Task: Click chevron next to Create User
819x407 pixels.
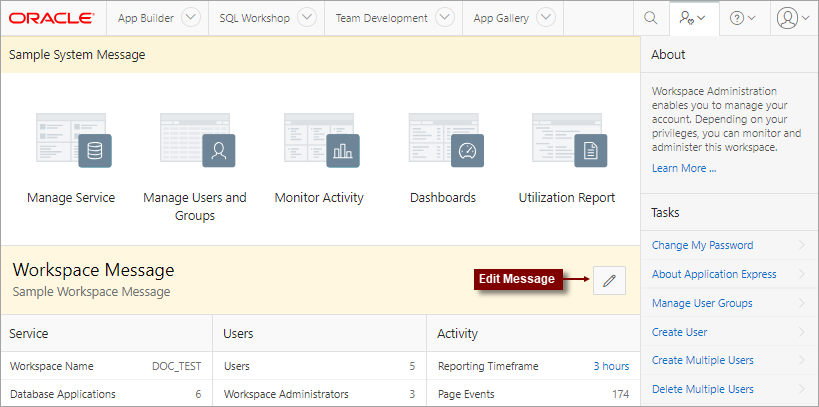Action: (802, 332)
